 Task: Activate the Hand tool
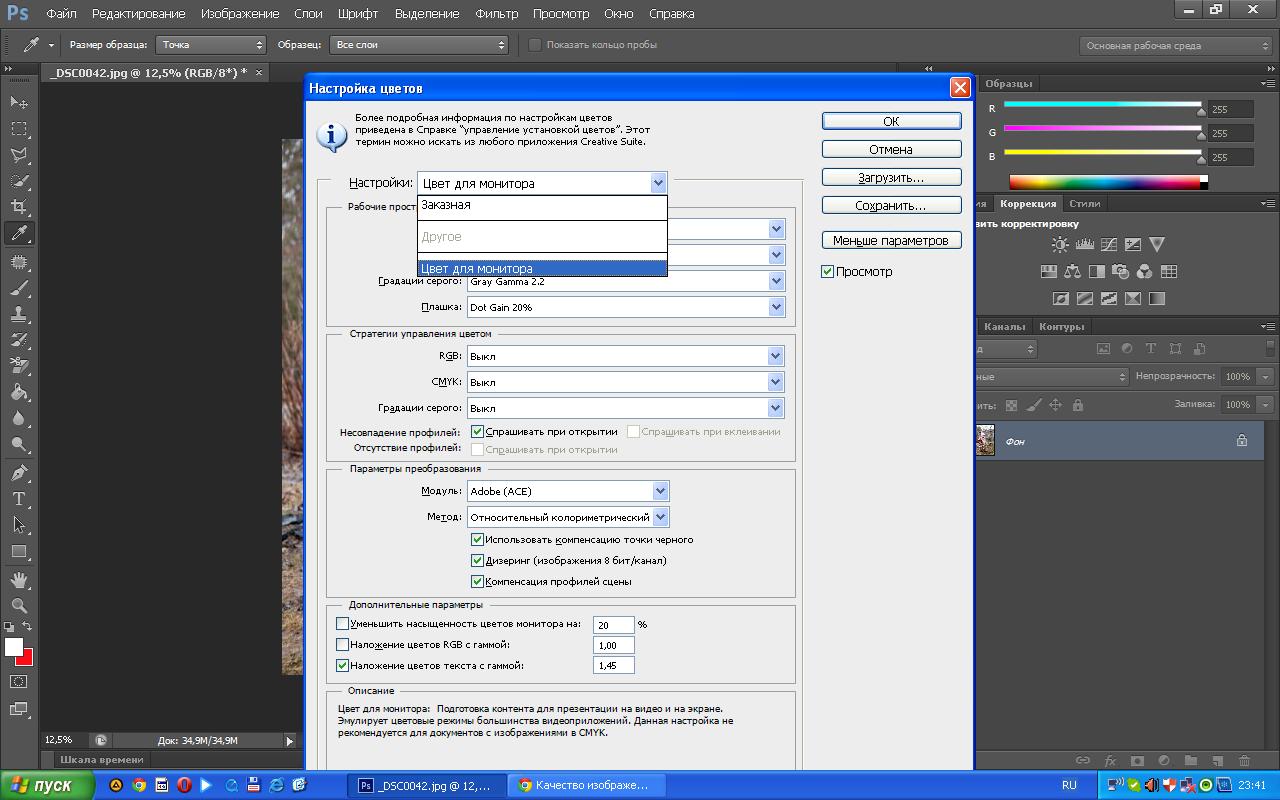coord(19,579)
